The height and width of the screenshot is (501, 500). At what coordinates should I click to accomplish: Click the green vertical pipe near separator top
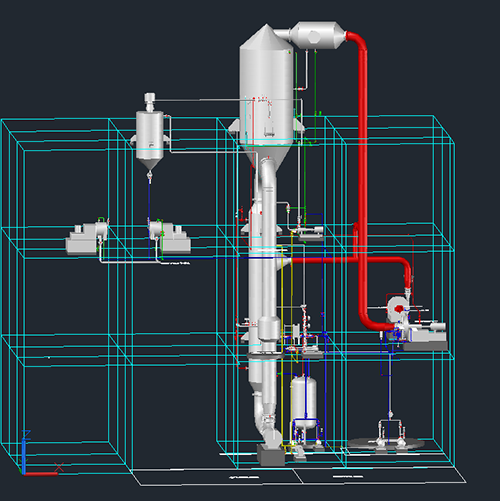click(315, 95)
